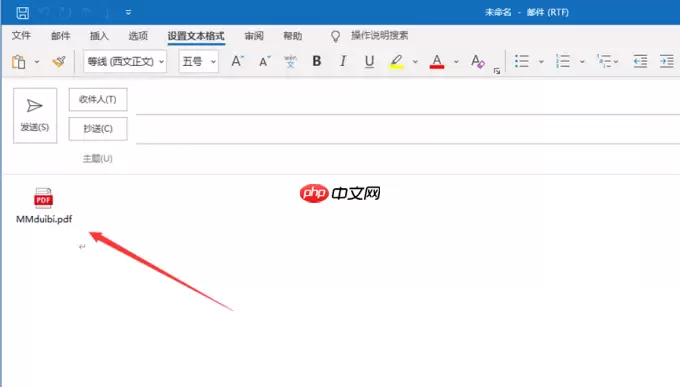Expand bullet list style arrow

click(x=541, y=62)
